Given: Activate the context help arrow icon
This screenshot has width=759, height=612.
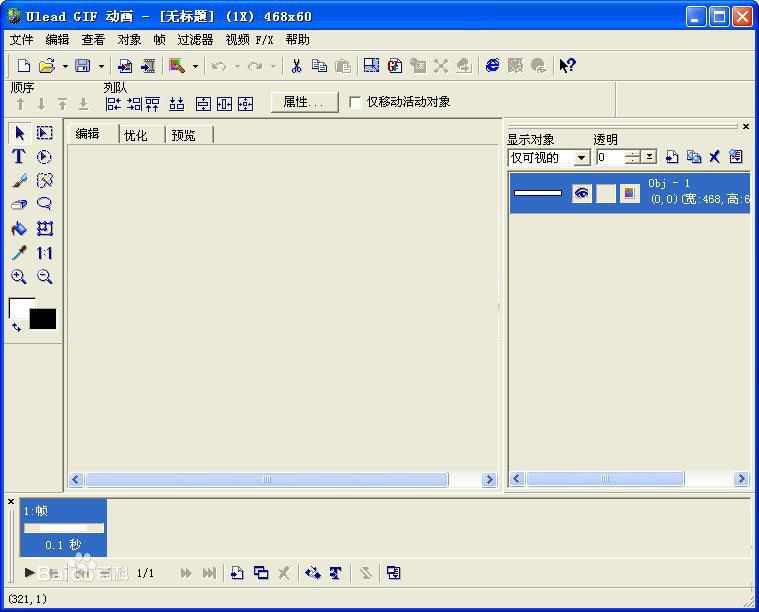Looking at the screenshot, I should (567, 65).
